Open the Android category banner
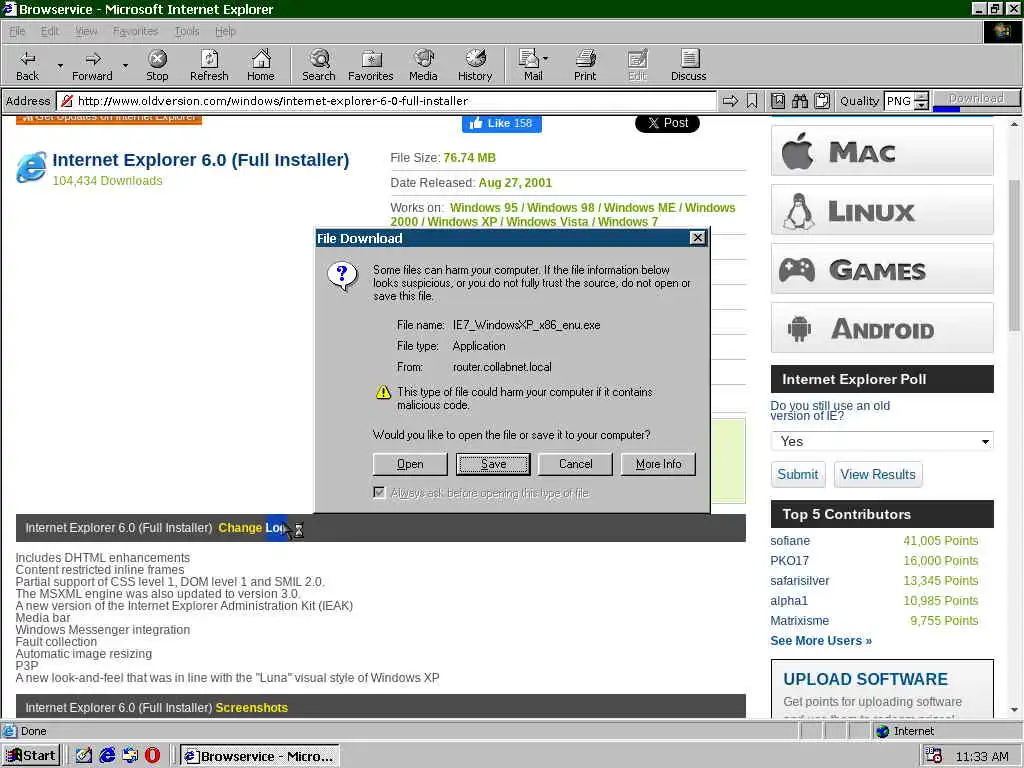This screenshot has height=768, width=1024. pos(882,327)
